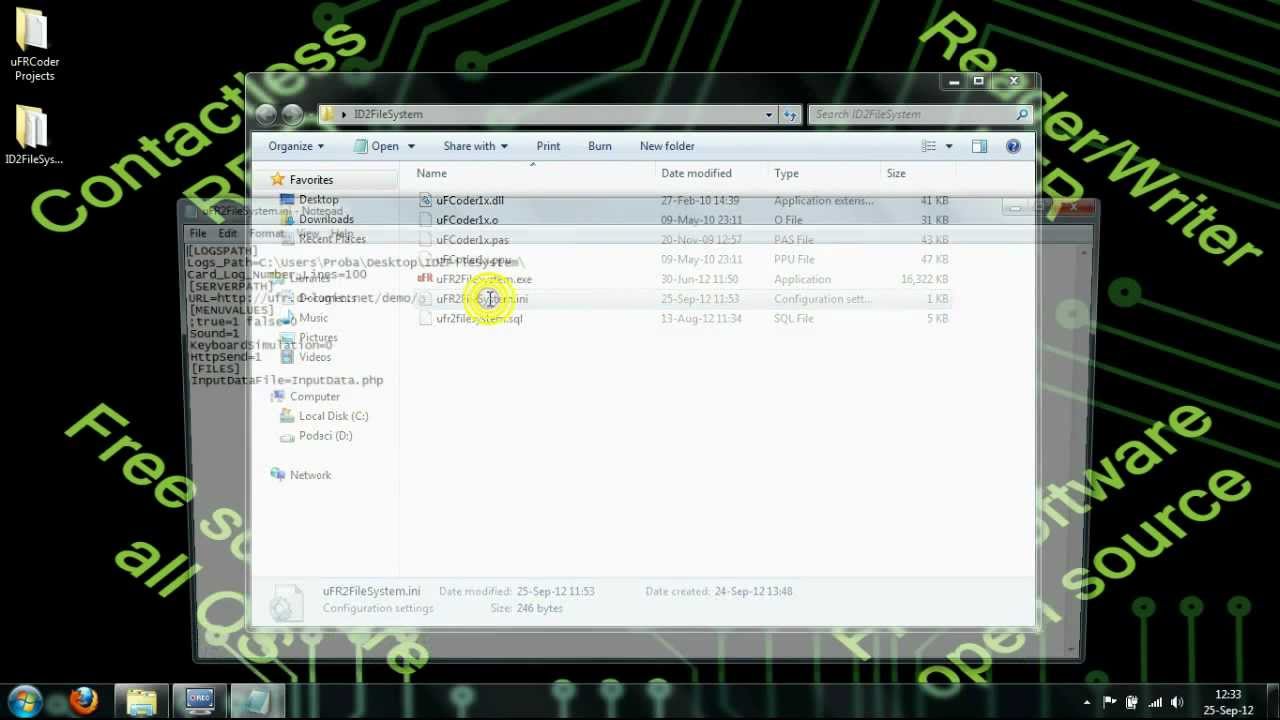Viewport: 1280px width, 720px height.
Task: Refresh the ID2FileSystem folder view
Action: 790,114
